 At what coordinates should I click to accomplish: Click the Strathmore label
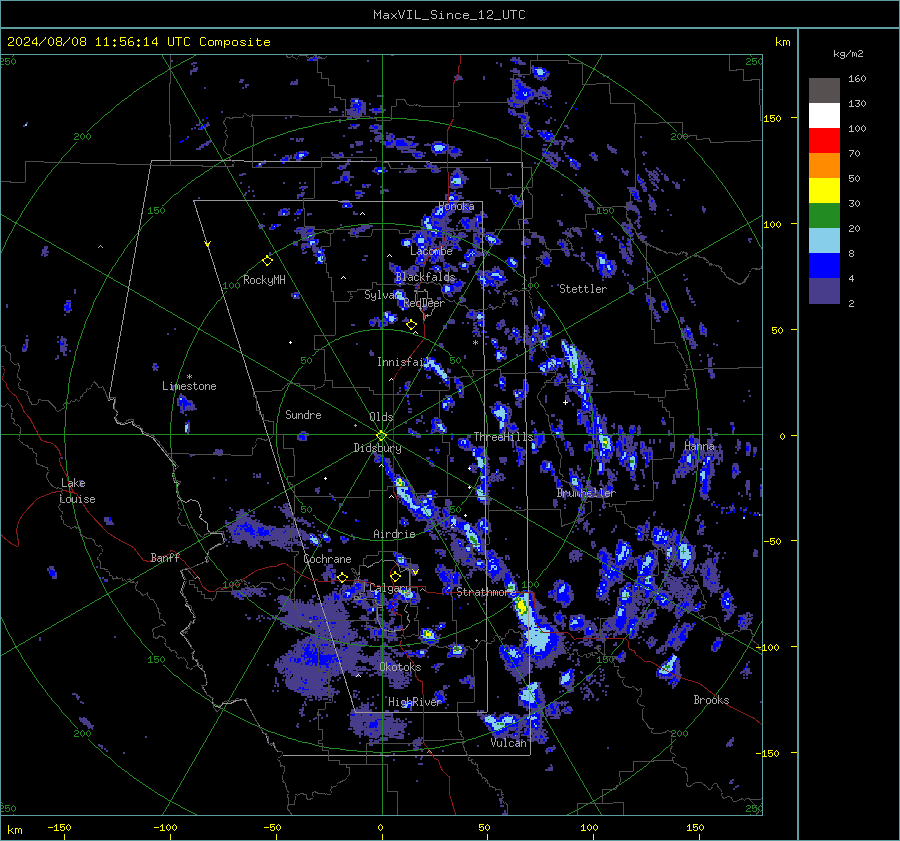(x=486, y=592)
